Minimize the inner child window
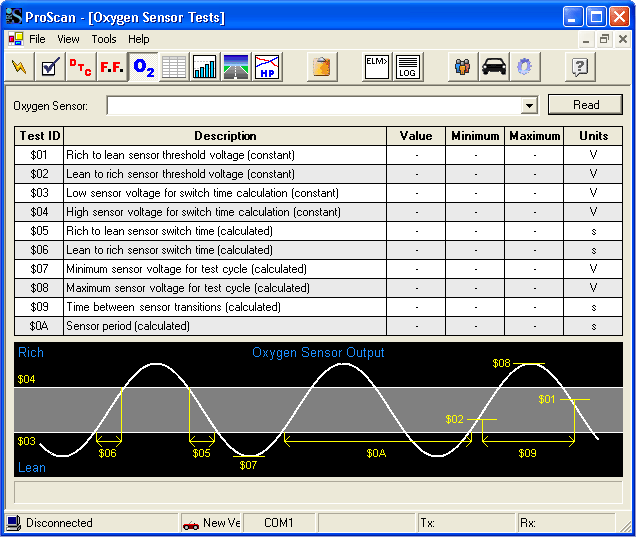This screenshot has height=537, width=636. click(x=586, y=40)
